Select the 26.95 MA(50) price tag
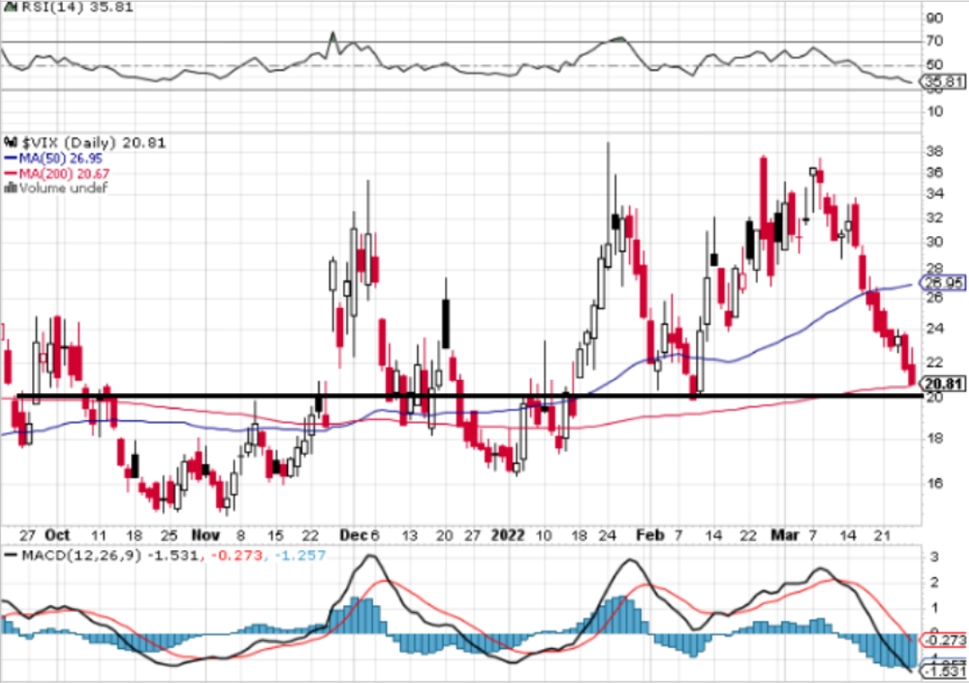The height and width of the screenshot is (683, 969). pyautogui.click(x=943, y=283)
